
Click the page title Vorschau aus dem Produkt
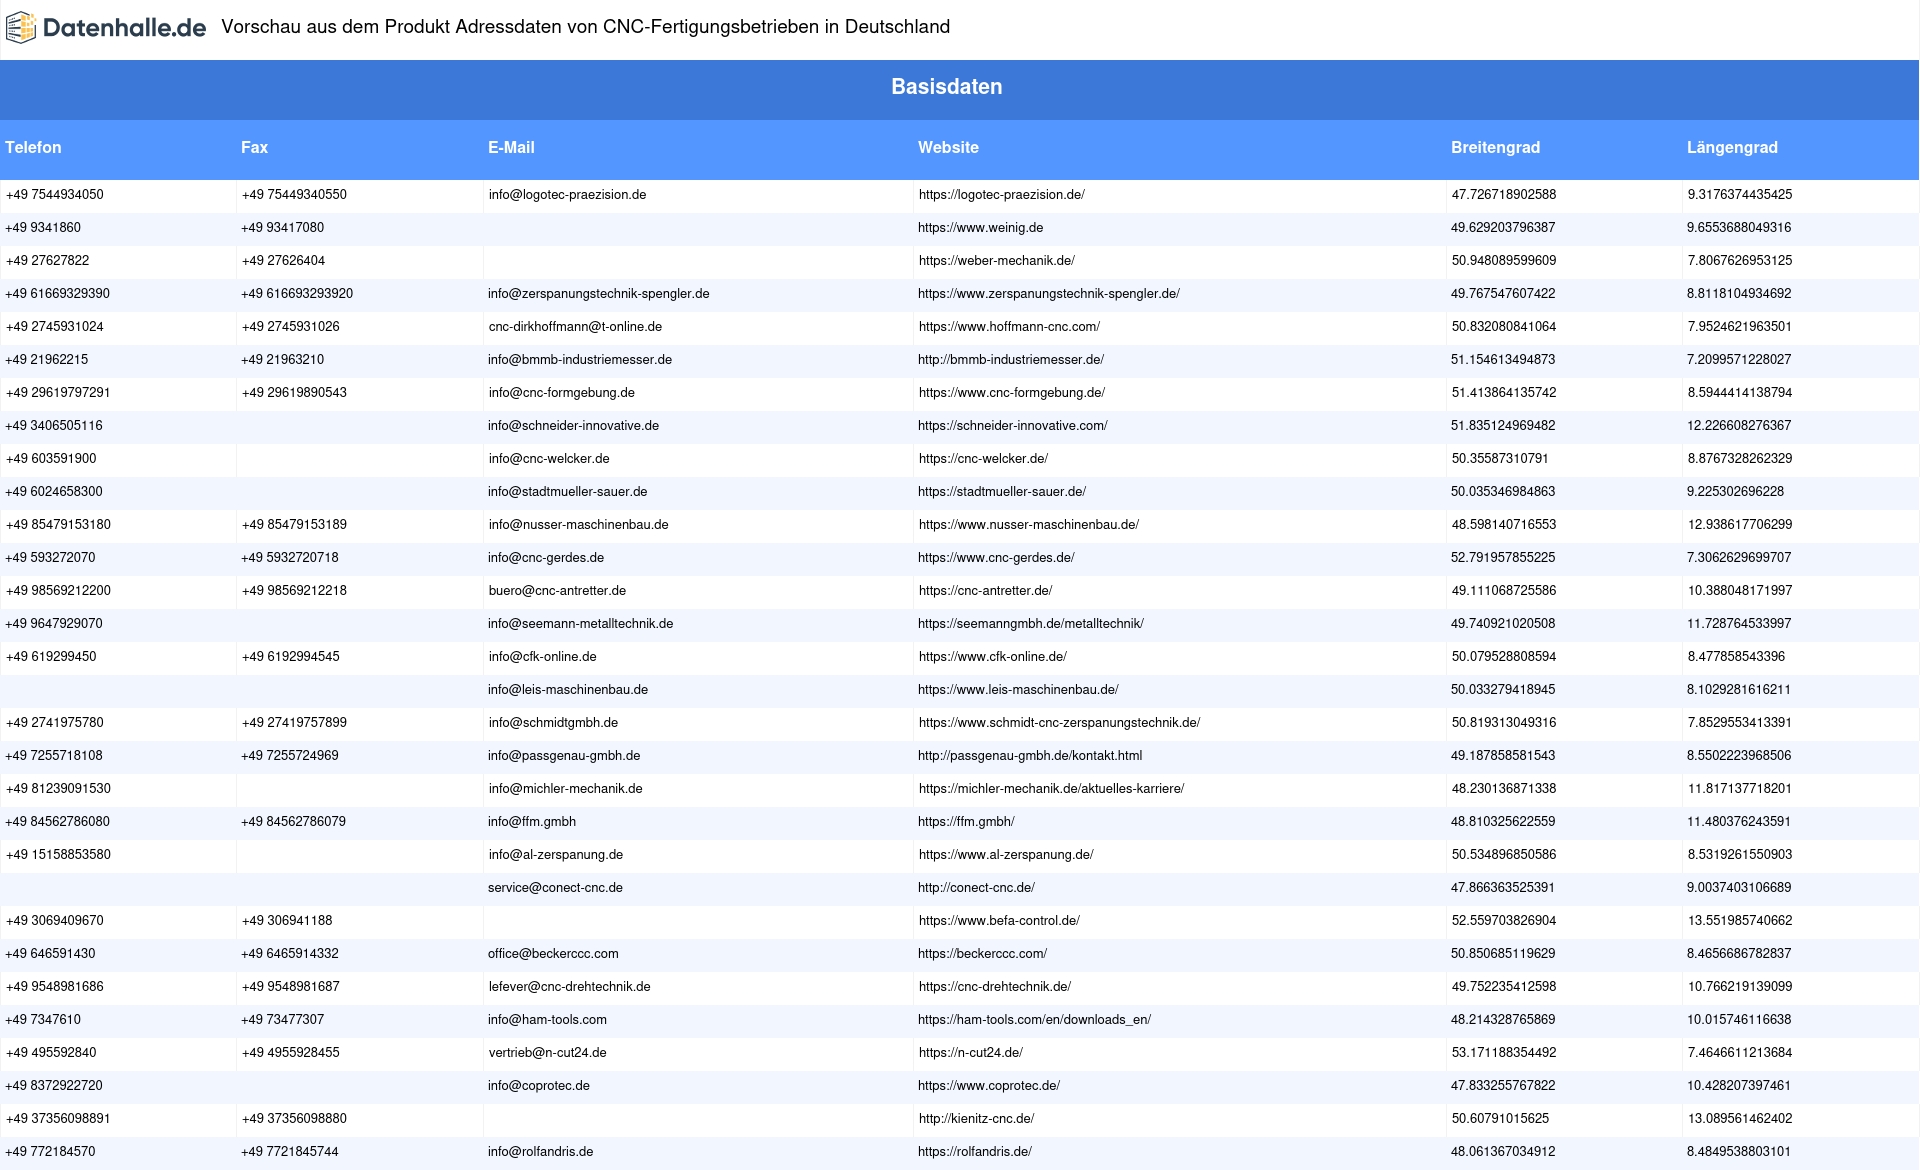585,27
